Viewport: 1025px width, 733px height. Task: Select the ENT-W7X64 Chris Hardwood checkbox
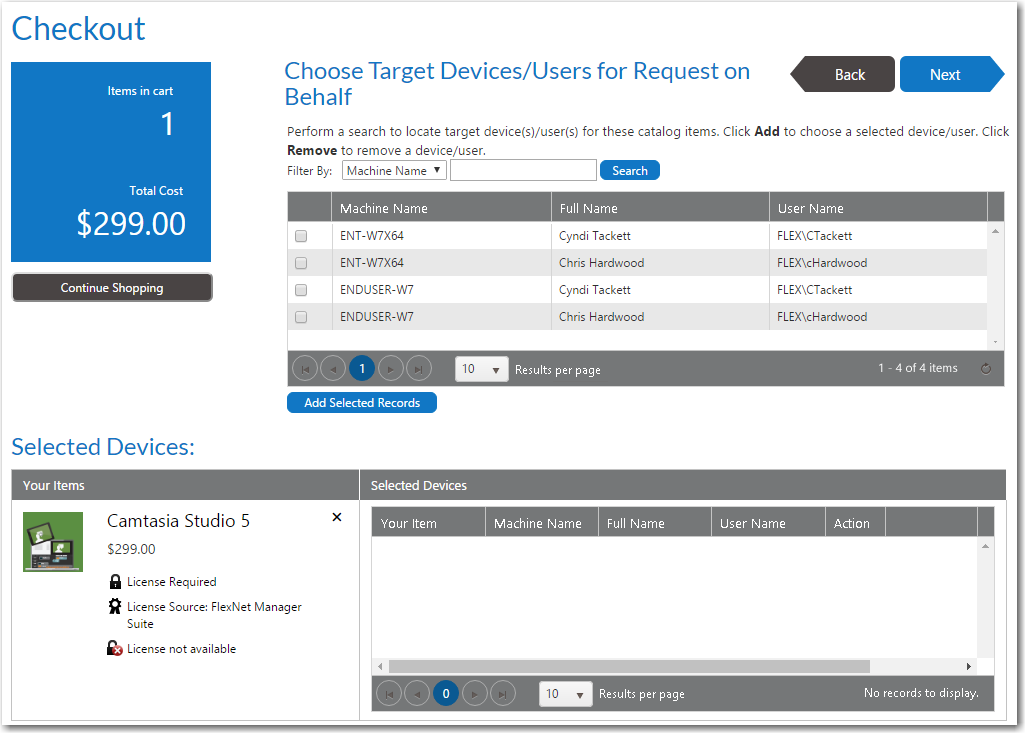pos(301,263)
